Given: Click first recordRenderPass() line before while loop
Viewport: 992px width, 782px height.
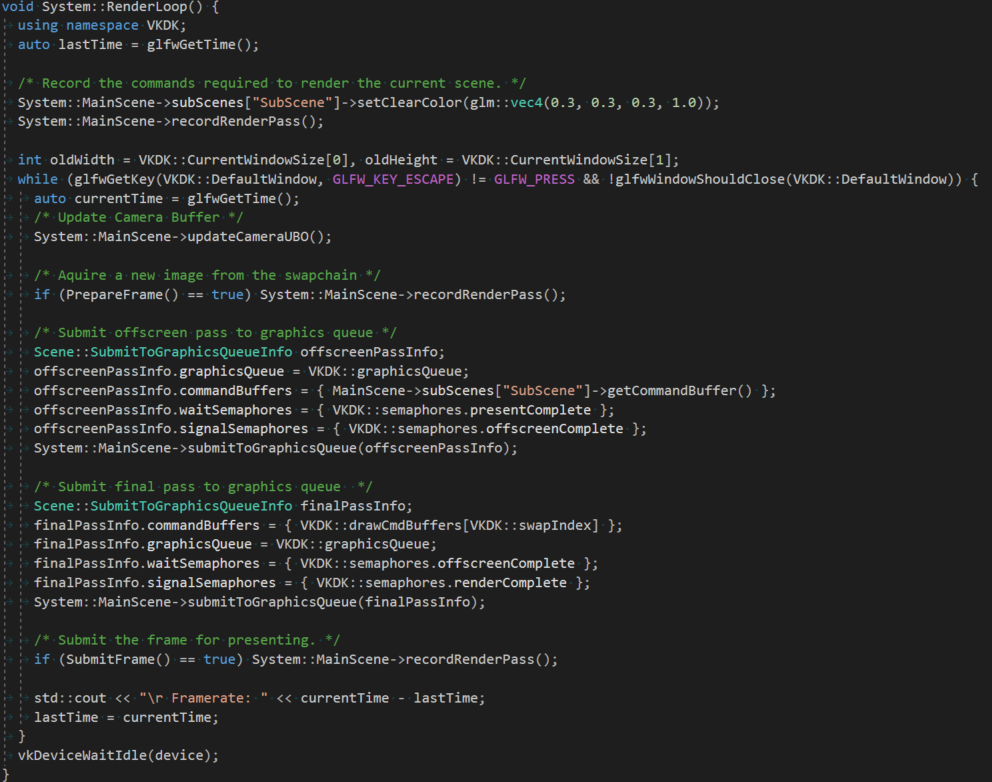Looking at the screenshot, I should click(x=170, y=121).
